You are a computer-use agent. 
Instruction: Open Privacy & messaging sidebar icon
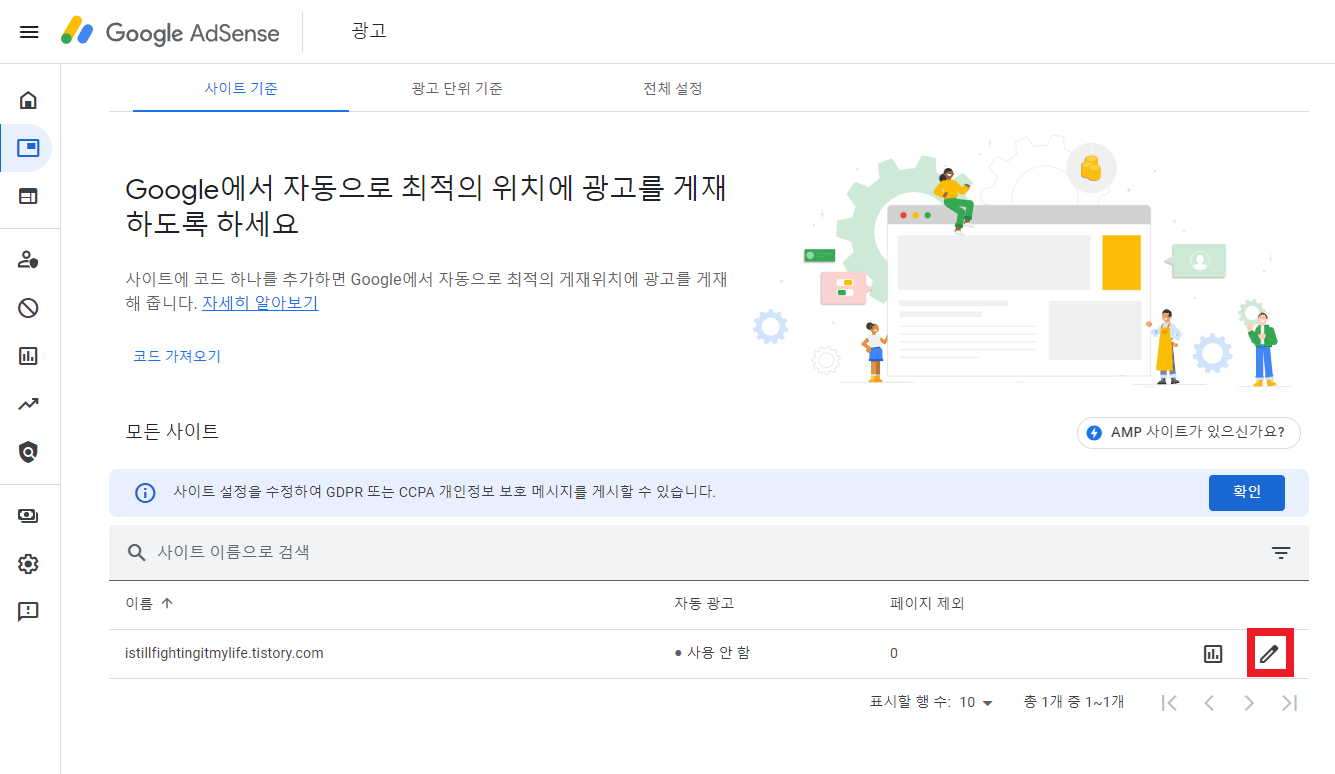28,259
